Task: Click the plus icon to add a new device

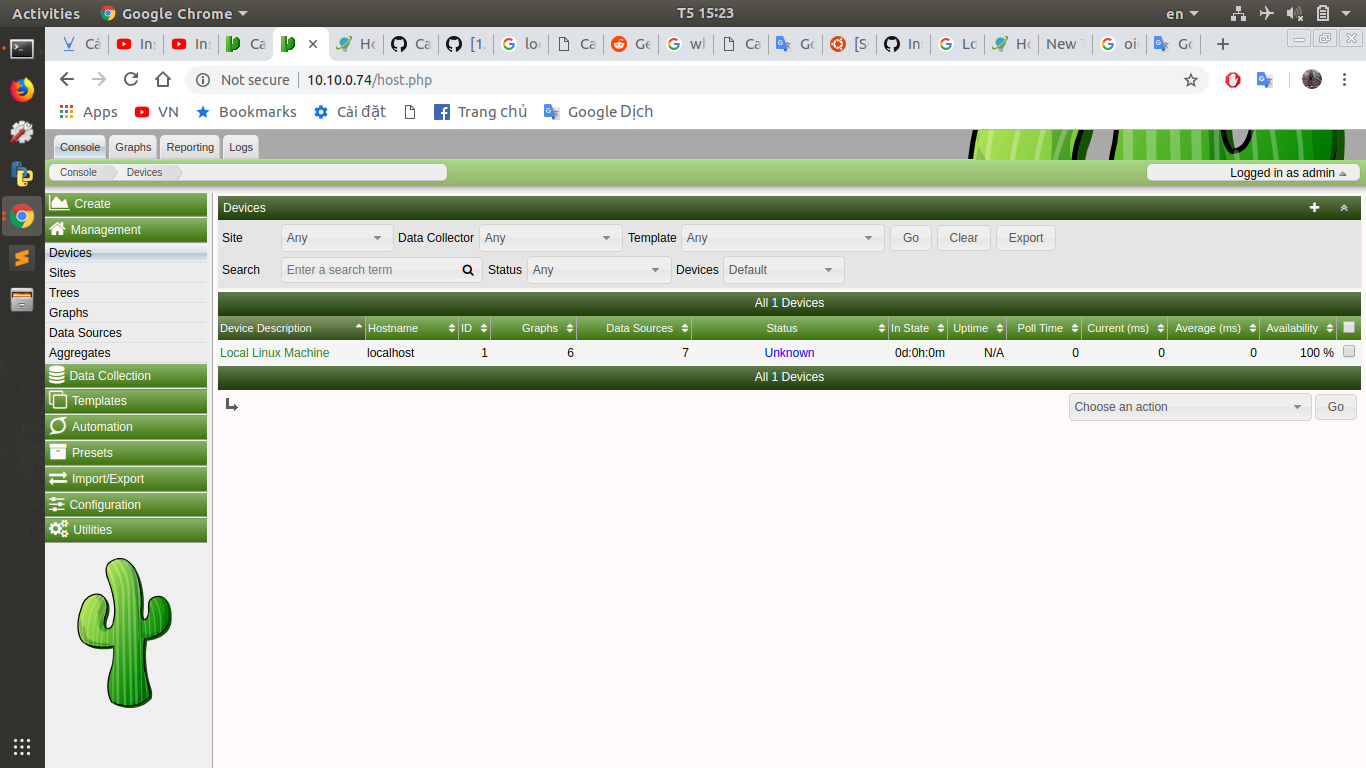Action: [x=1314, y=207]
